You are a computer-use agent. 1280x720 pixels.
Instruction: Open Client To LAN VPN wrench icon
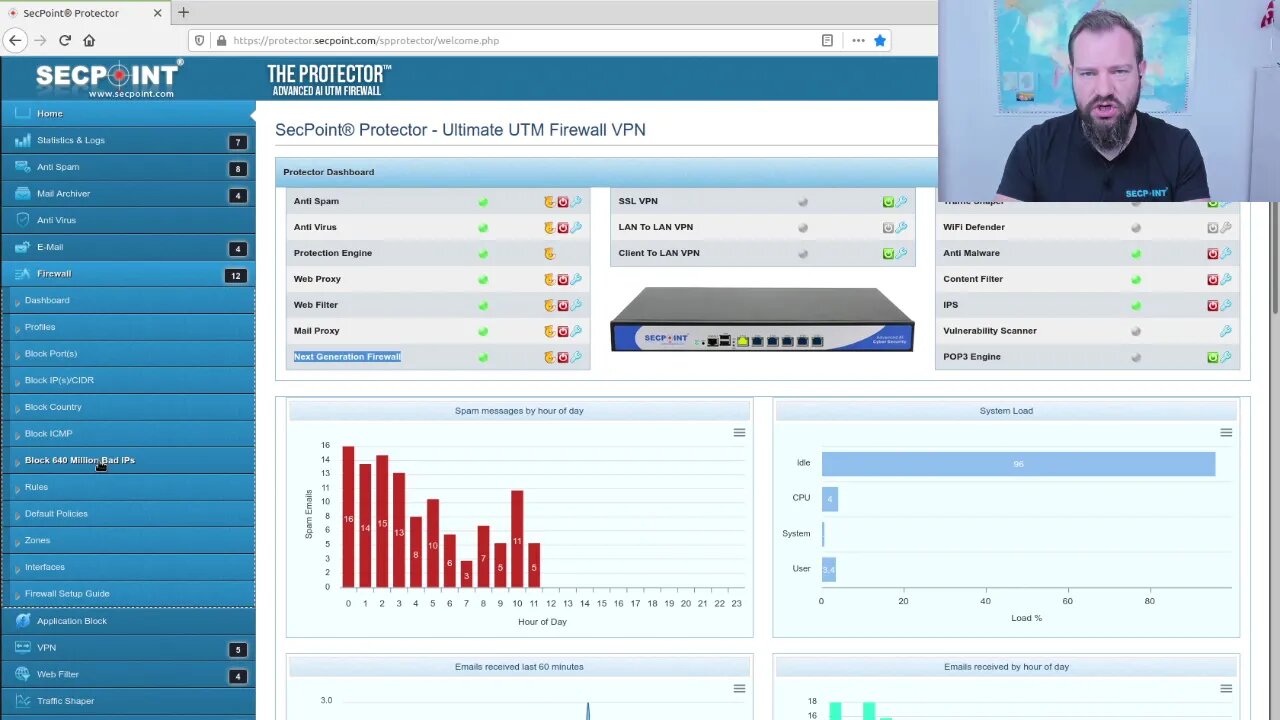tap(901, 253)
